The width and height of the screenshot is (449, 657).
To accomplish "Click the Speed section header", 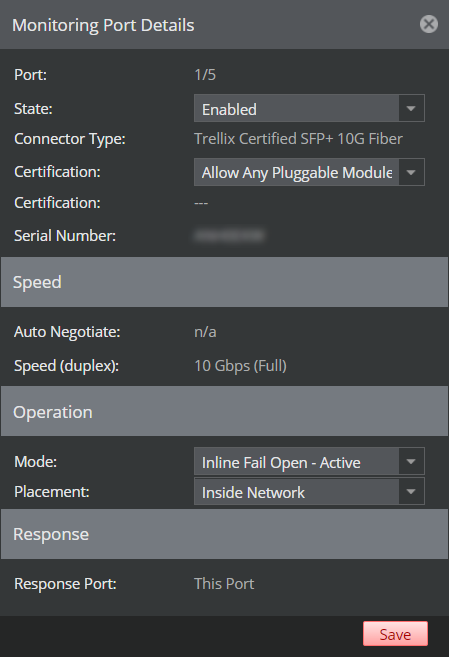I will click(224, 282).
